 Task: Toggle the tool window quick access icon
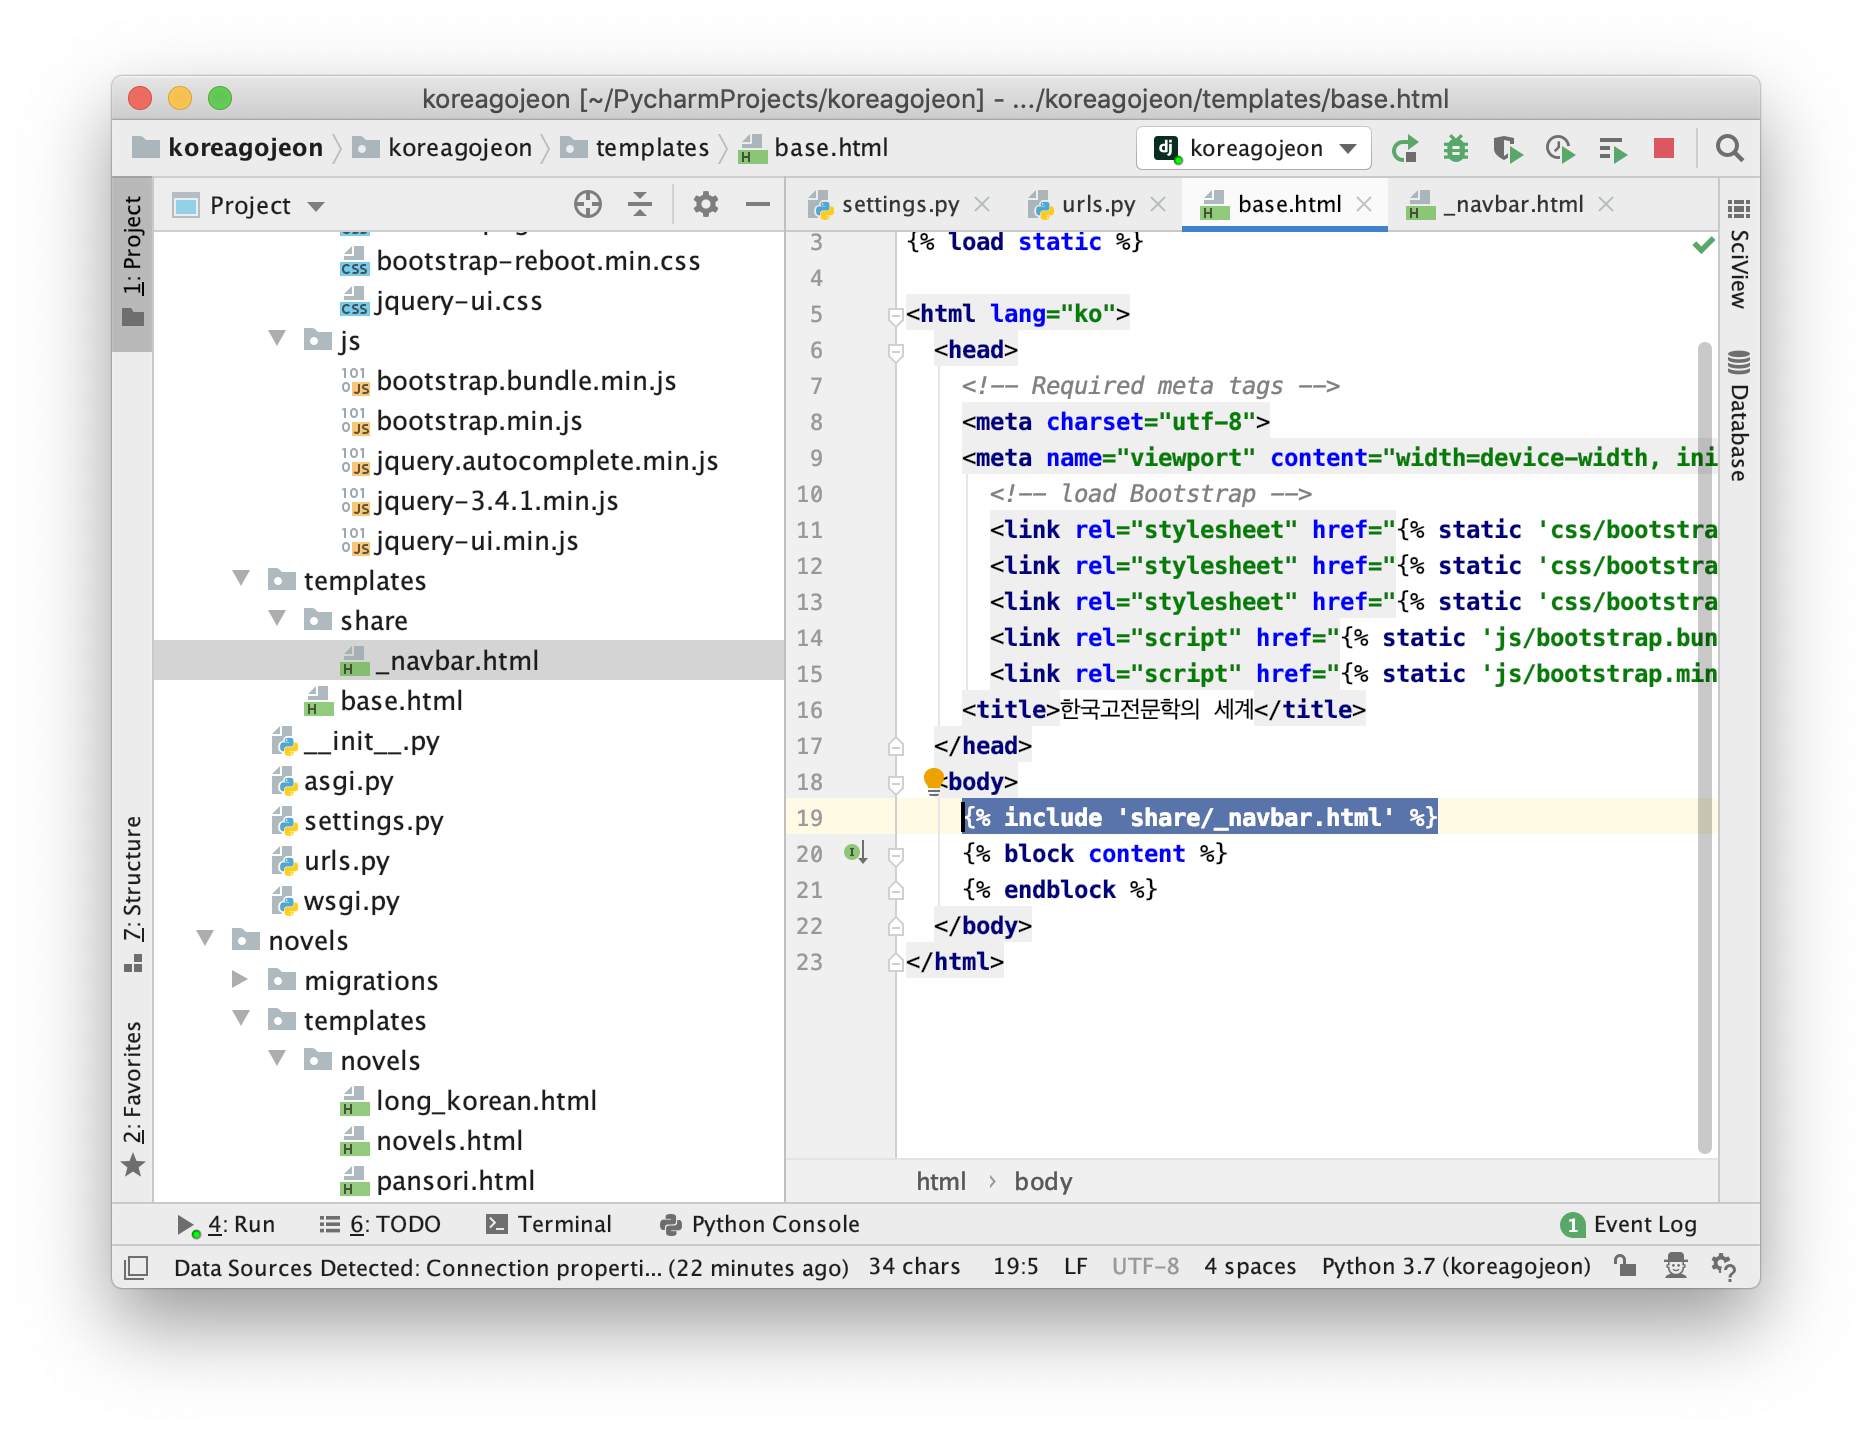tap(136, 1268)
